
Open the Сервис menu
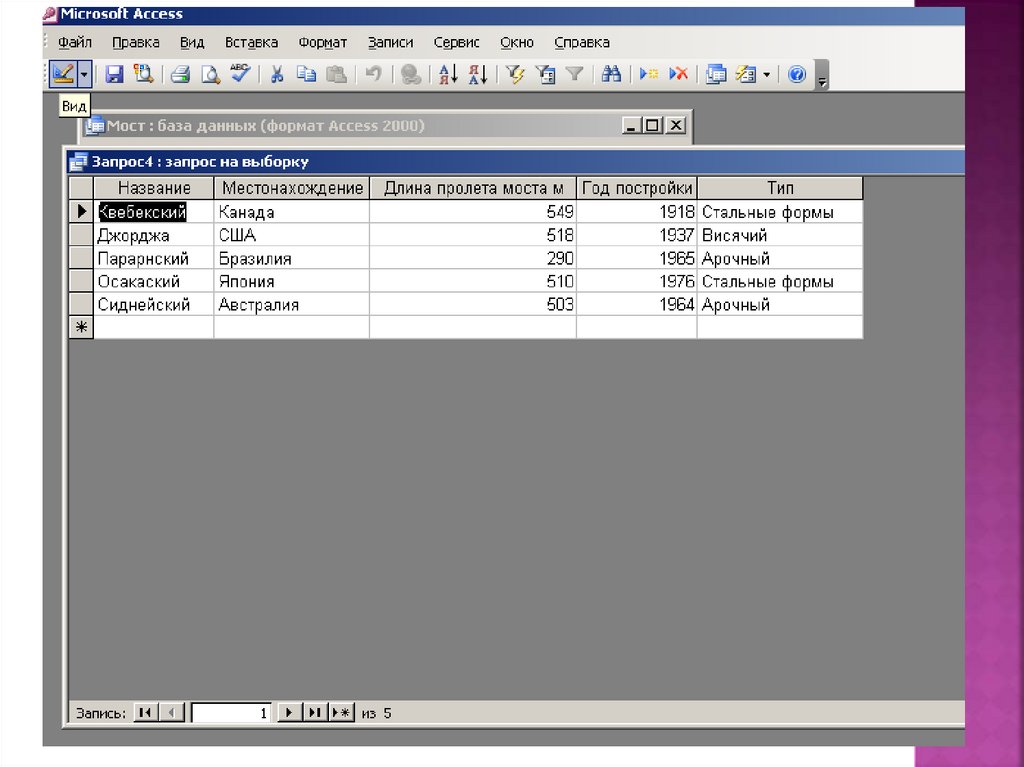pyautogui.click(x=456, y=42)
